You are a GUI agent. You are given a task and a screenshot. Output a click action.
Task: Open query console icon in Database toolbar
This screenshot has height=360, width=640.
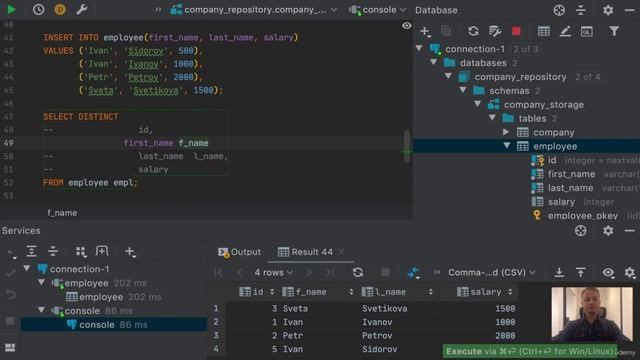(x=587, y=31)
